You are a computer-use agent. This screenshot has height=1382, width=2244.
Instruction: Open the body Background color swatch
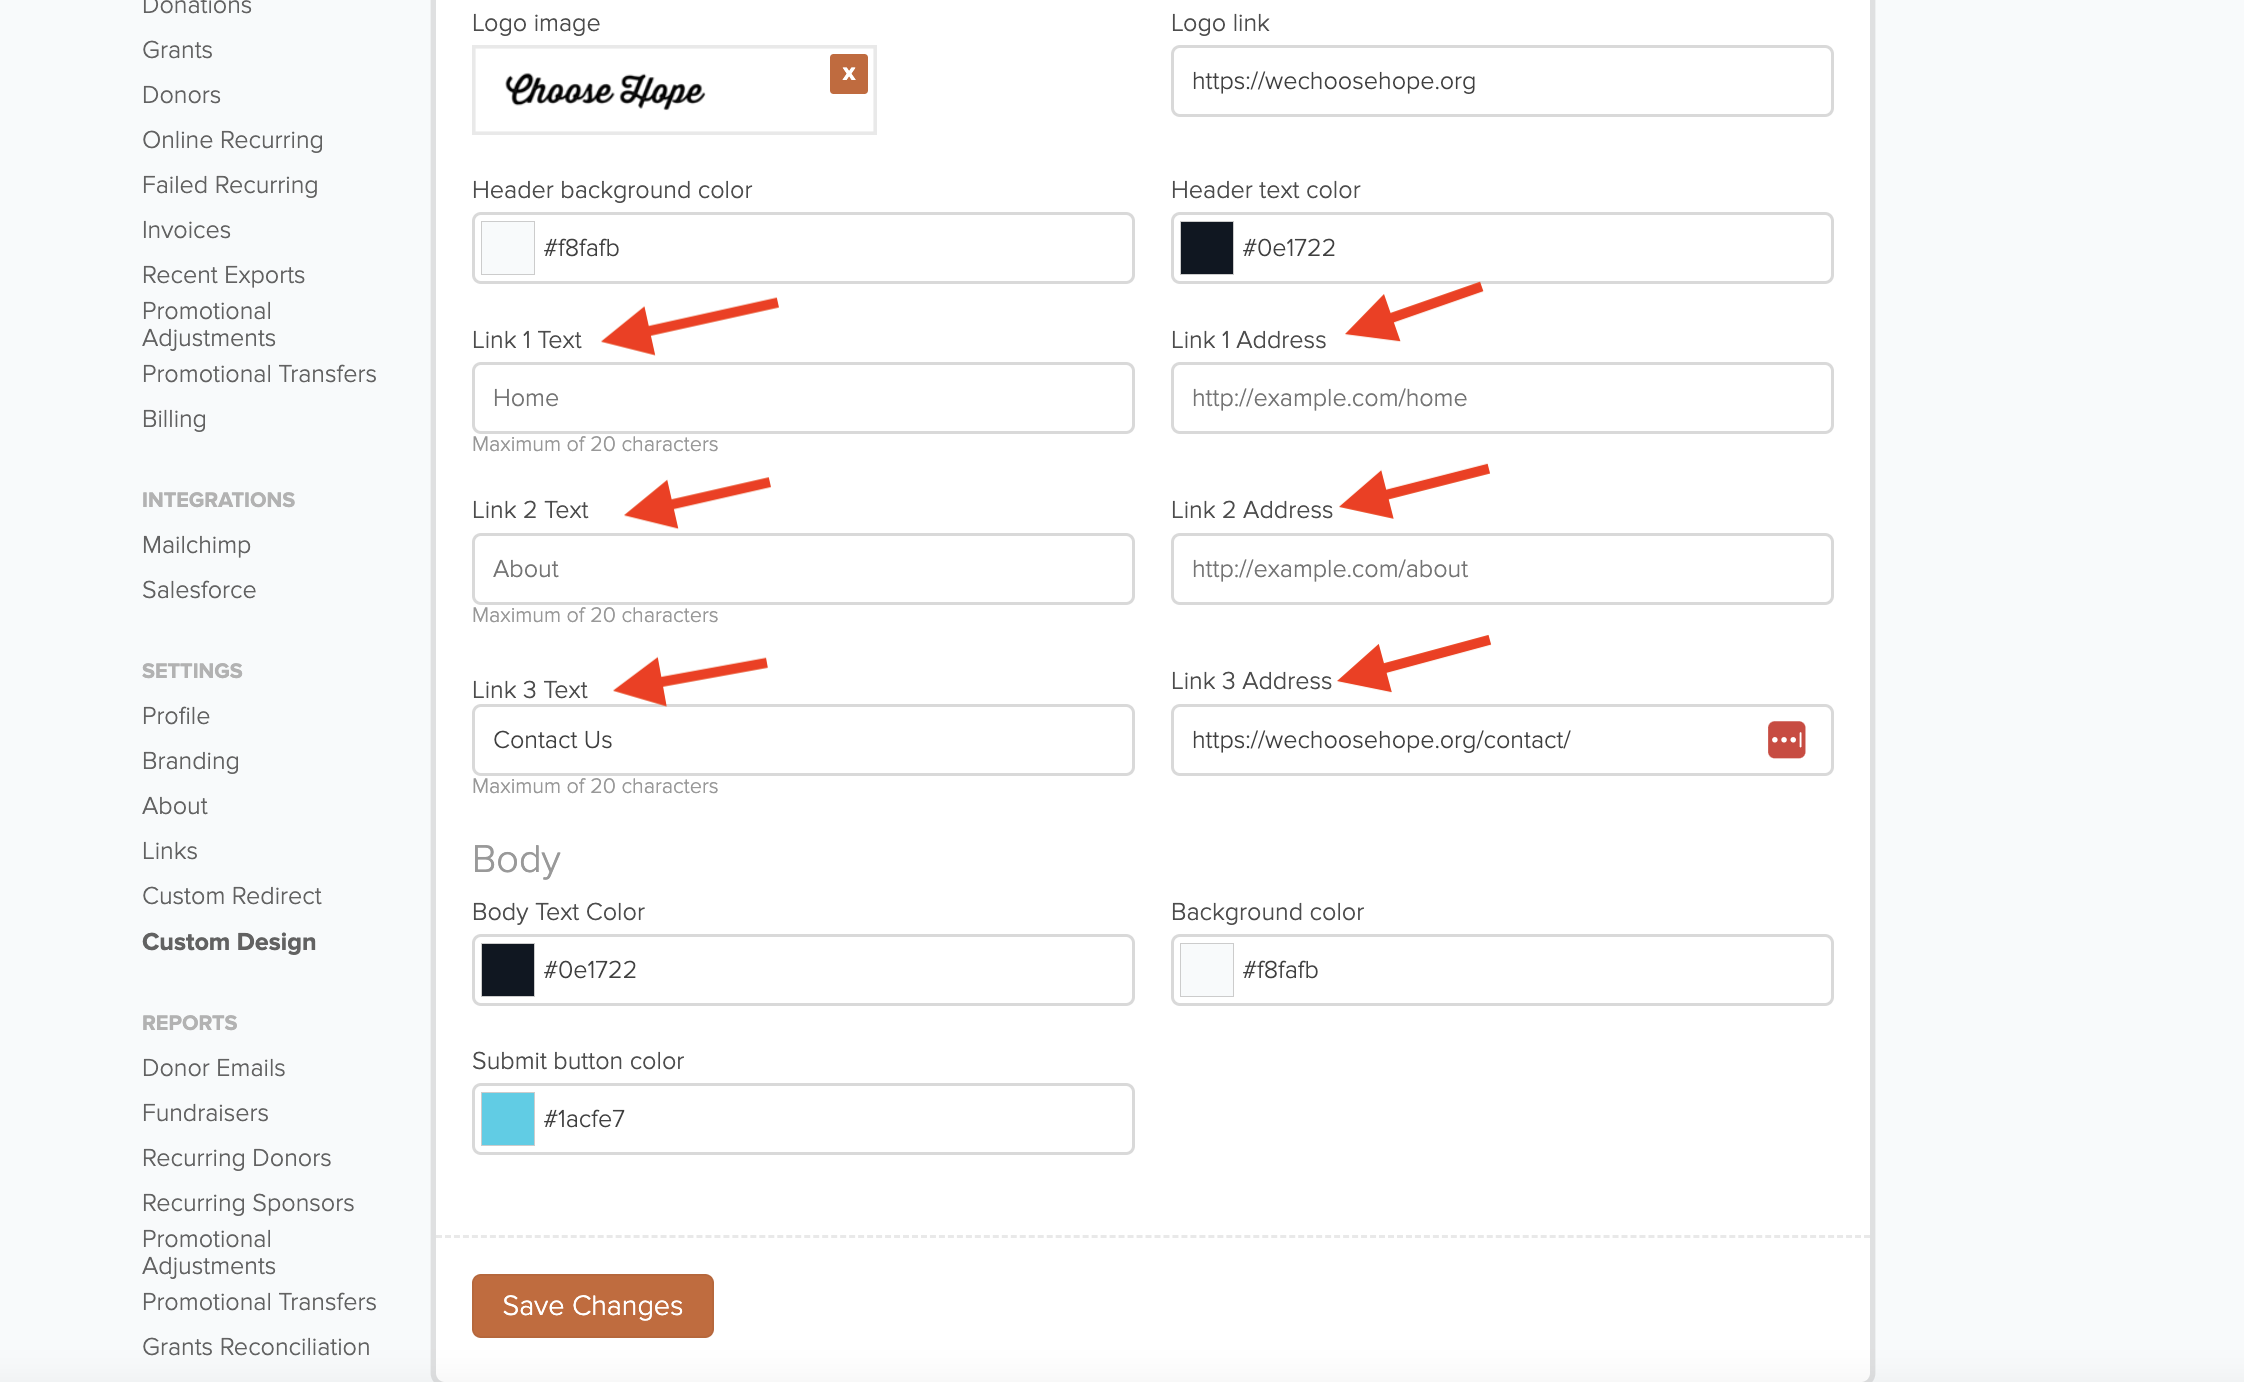tap(1206, 970)
